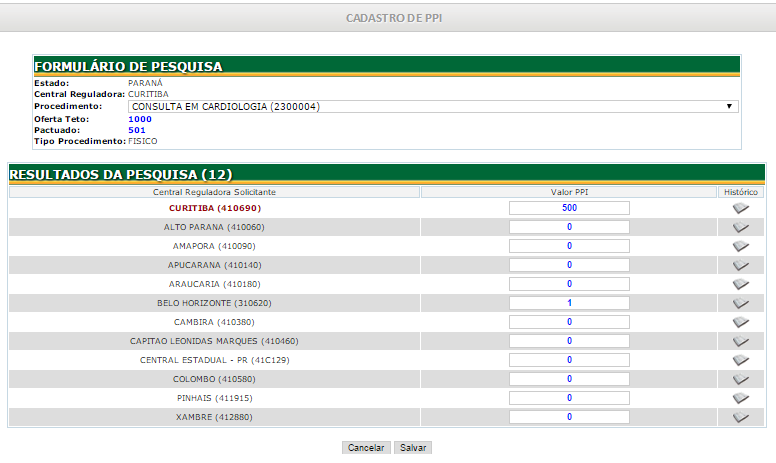Open history icon for XAMBRE row

pos(740,417)
